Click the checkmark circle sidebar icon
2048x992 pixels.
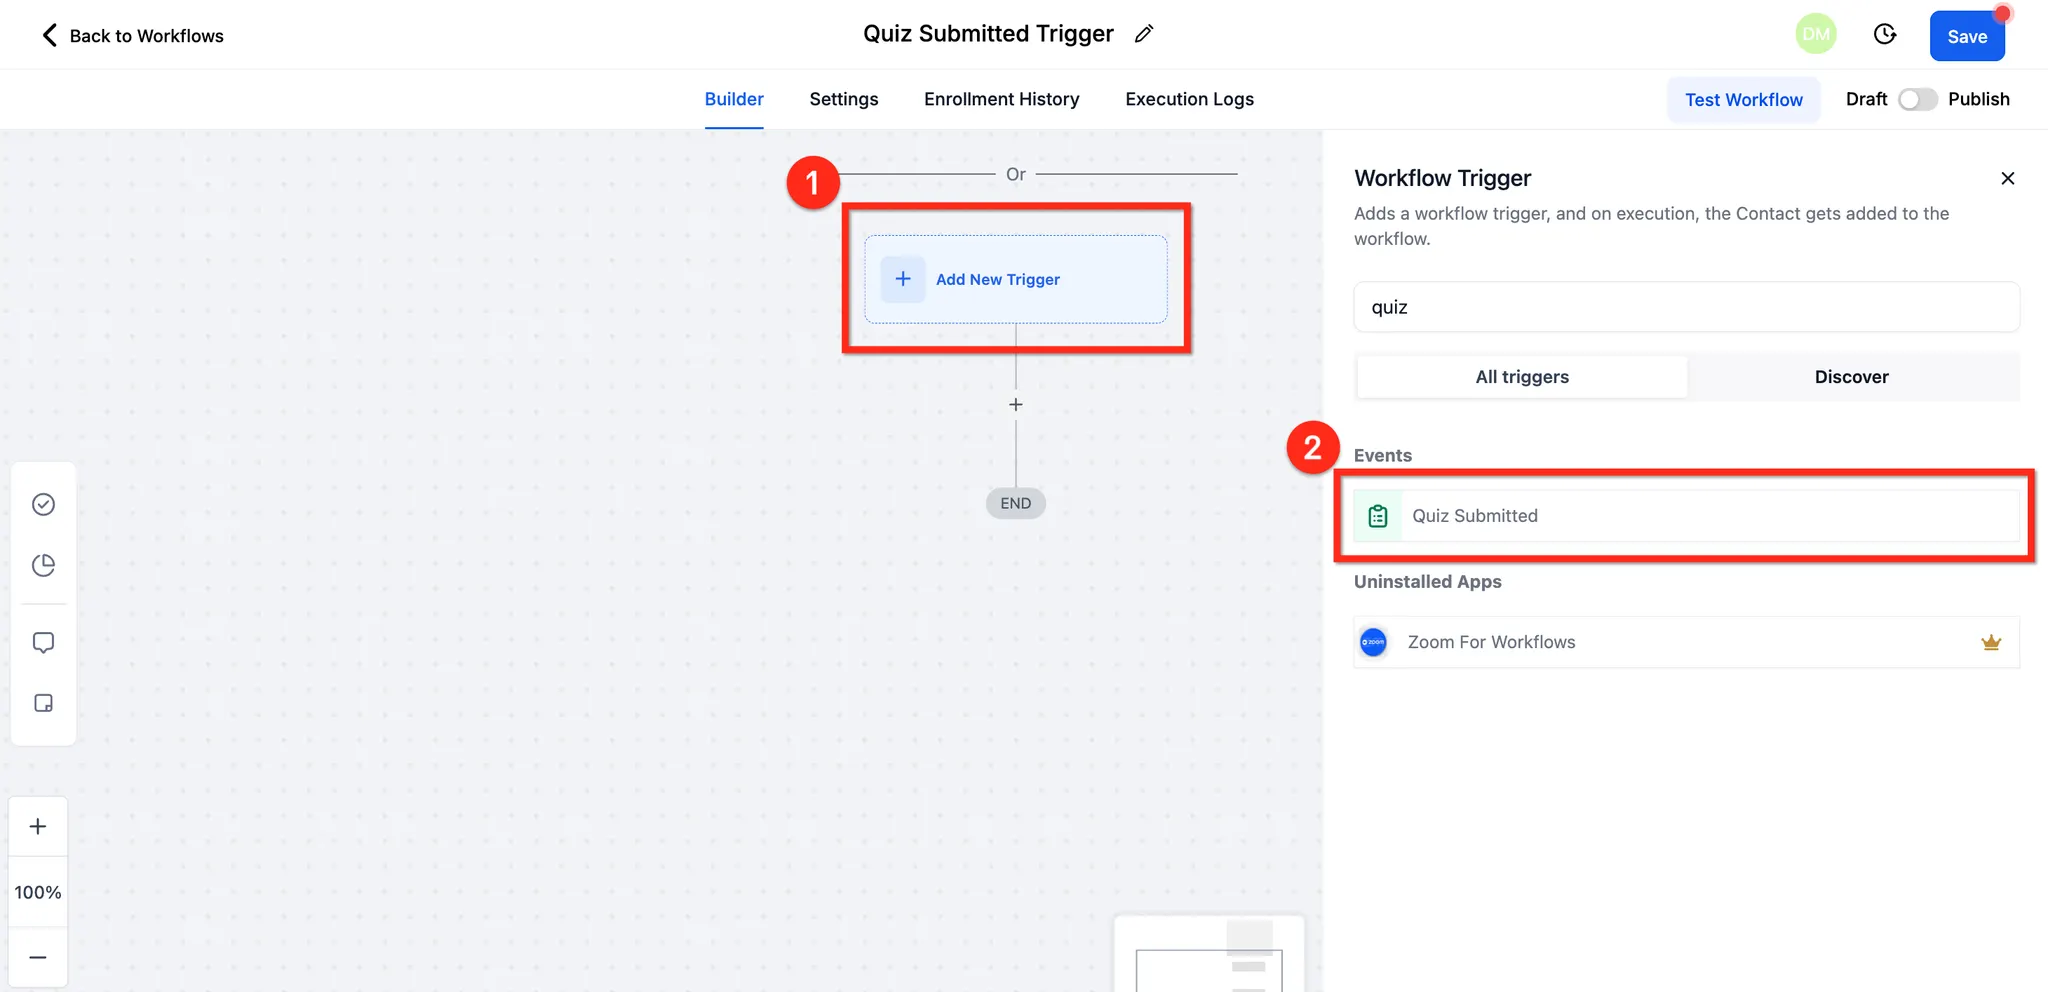coord(43,504)
